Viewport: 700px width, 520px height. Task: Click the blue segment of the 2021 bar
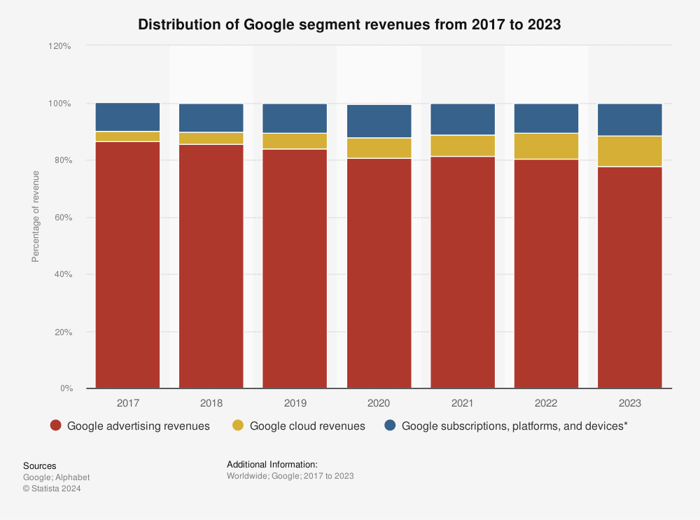463,119
